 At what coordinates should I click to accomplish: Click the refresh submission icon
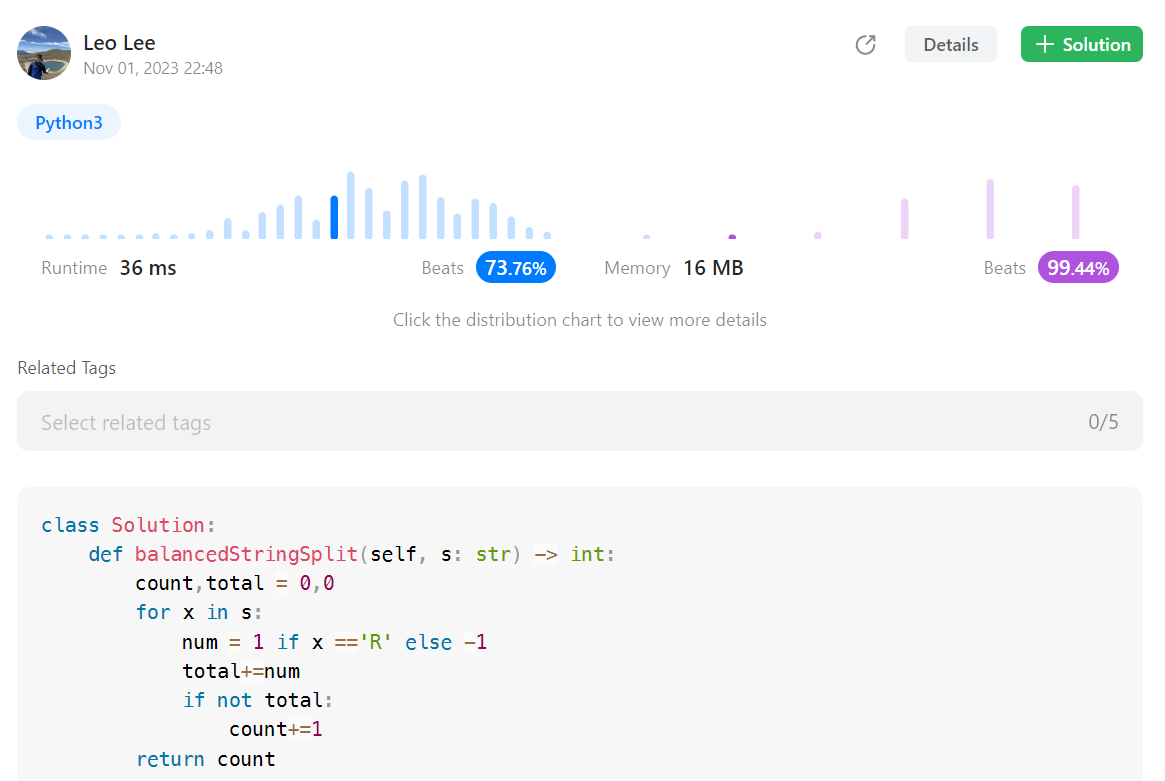coord(865,44)
